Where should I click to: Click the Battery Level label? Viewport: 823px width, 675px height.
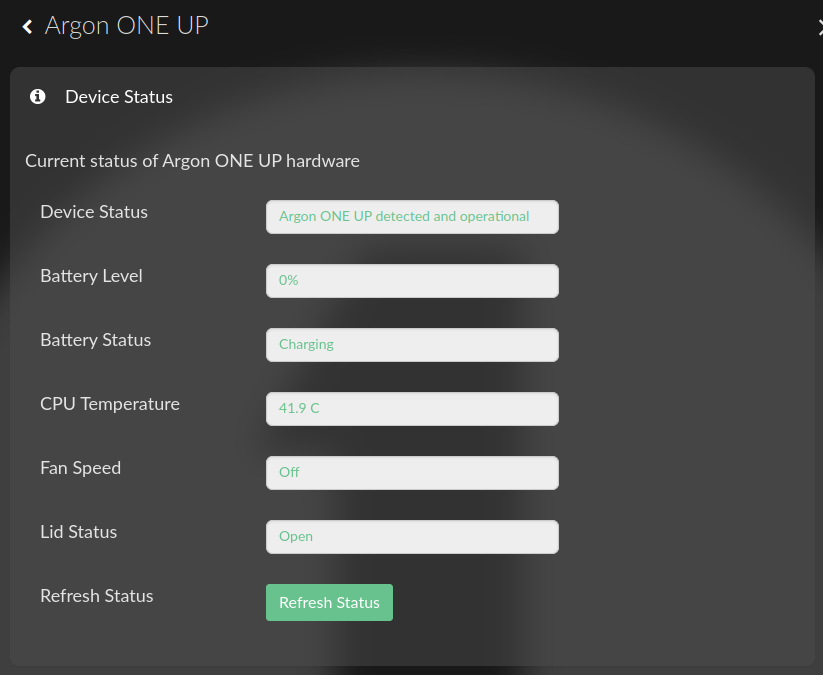[91, 276]
